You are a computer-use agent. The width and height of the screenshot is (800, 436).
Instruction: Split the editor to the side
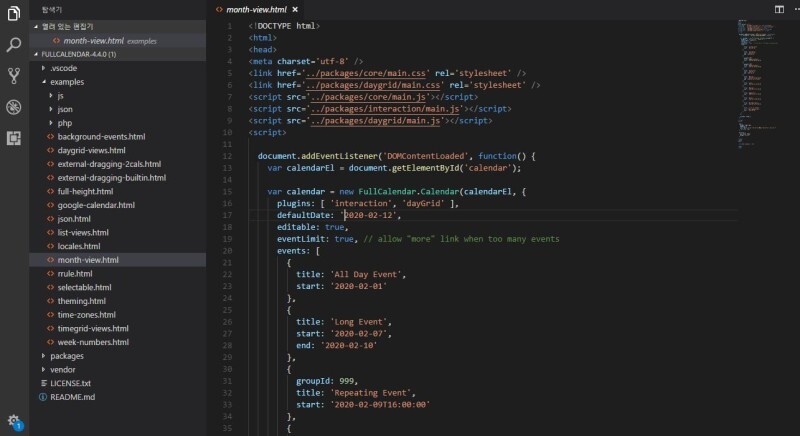(779, 9)
